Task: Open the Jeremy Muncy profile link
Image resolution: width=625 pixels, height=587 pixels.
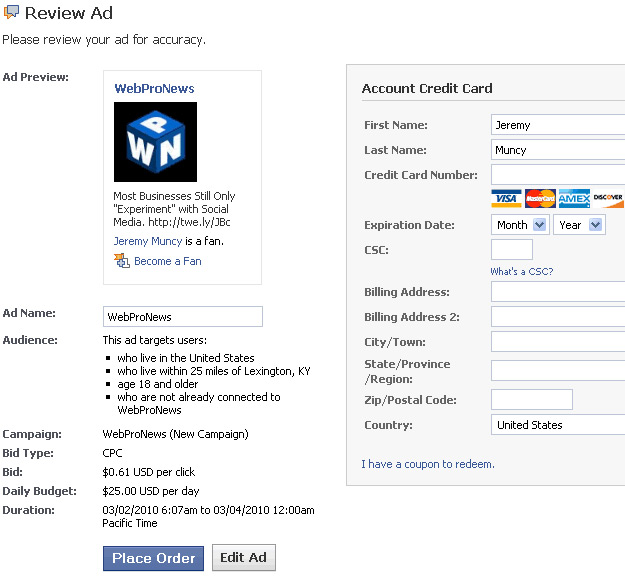Action: pos(148,241)
